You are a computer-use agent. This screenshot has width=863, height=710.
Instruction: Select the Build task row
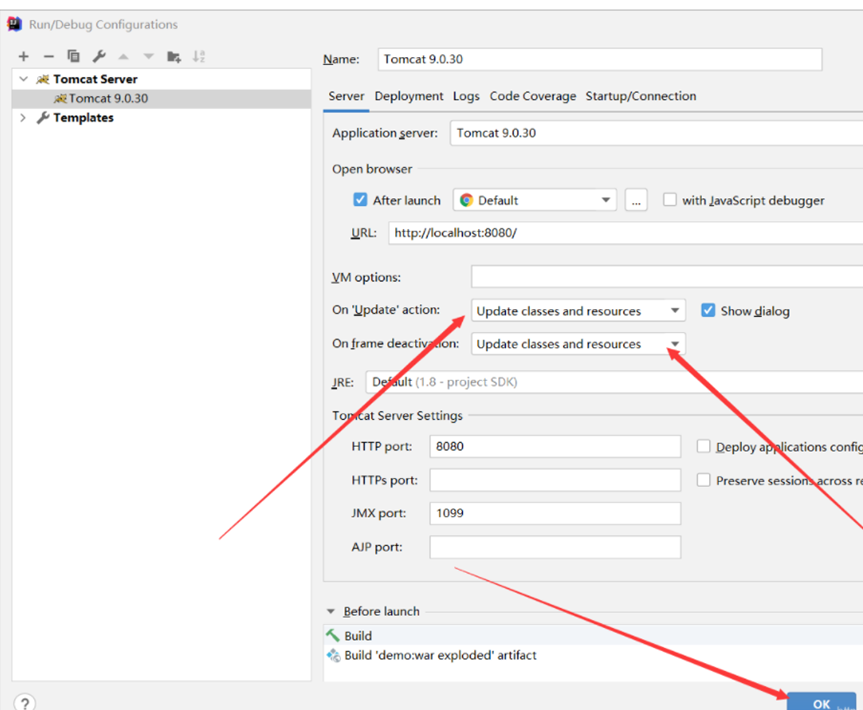pos(593,635)
